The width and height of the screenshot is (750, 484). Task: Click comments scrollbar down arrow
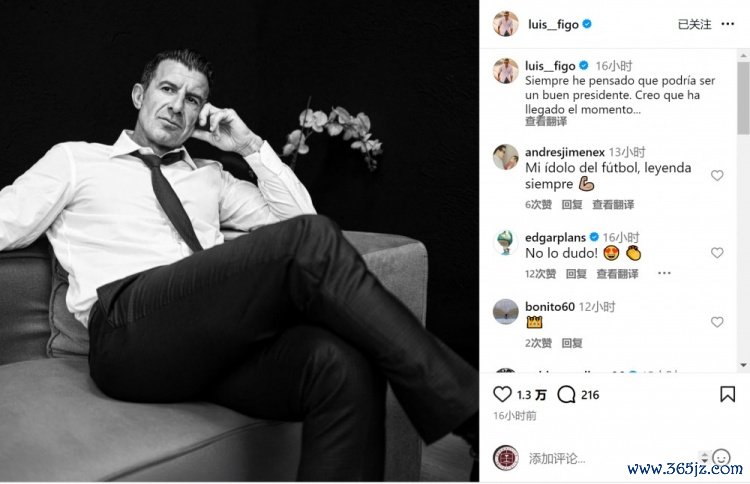click(744, 367)
